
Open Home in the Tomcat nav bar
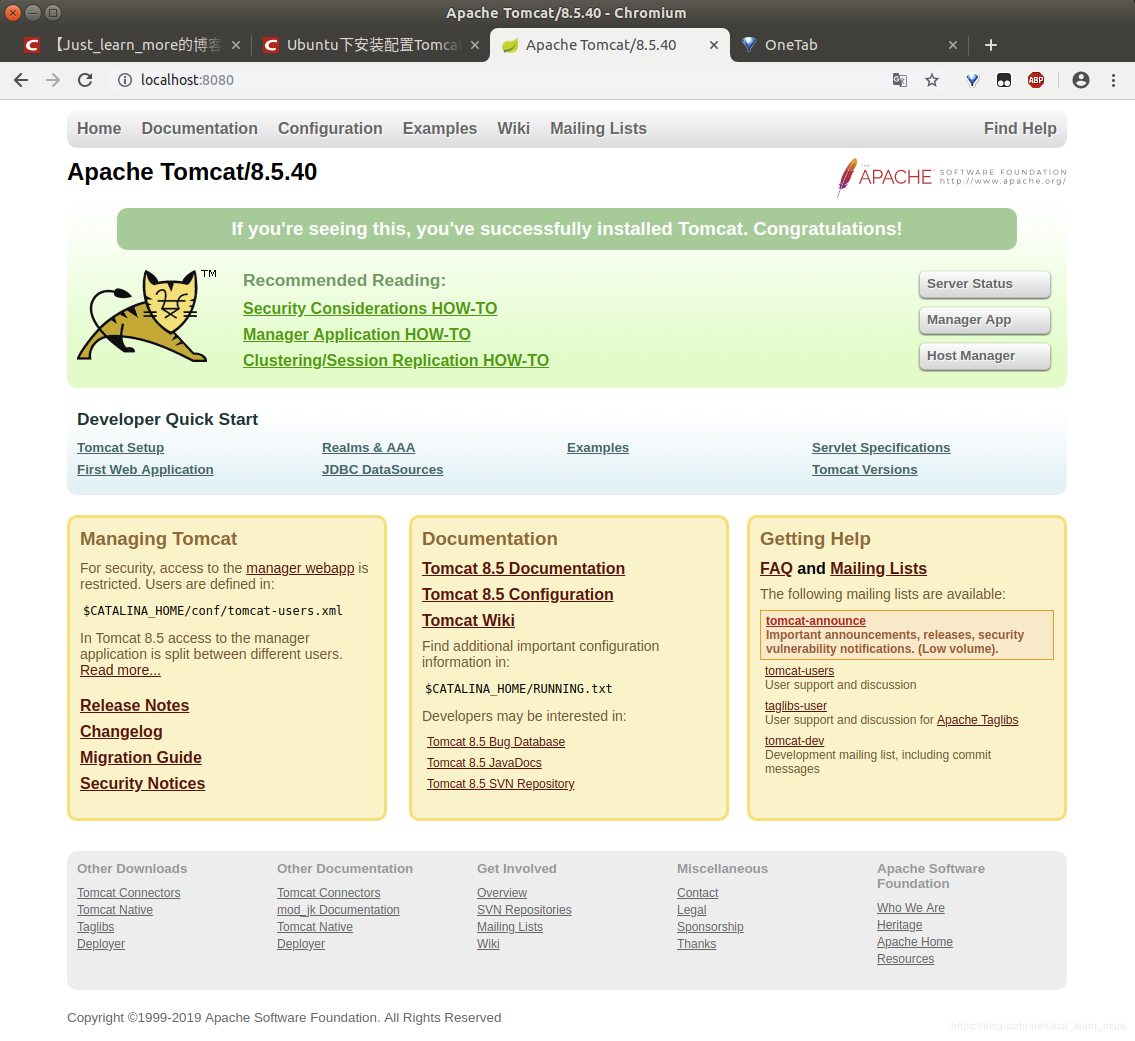pyautogui.click(x=99, y=128)
